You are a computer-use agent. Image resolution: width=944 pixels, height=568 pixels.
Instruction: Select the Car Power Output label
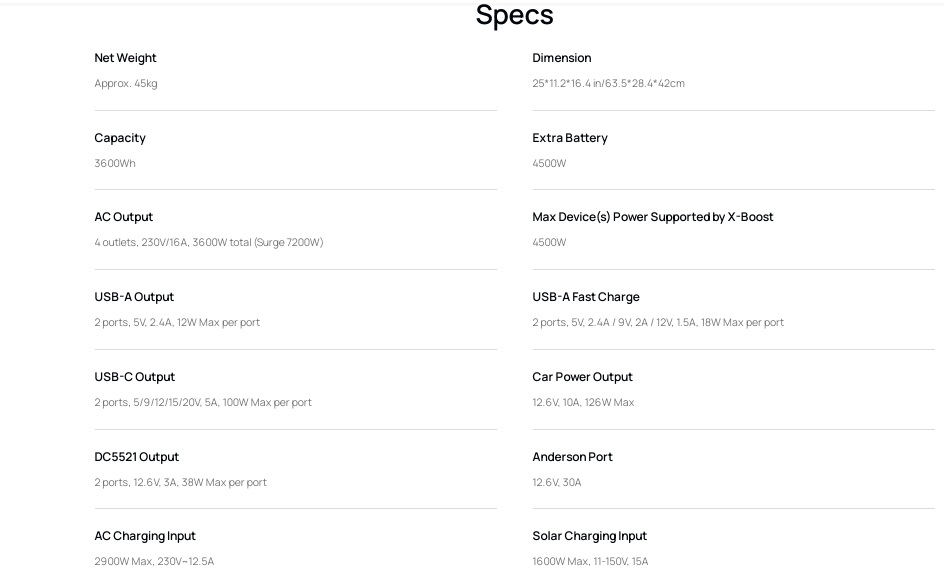pos(582,377)
